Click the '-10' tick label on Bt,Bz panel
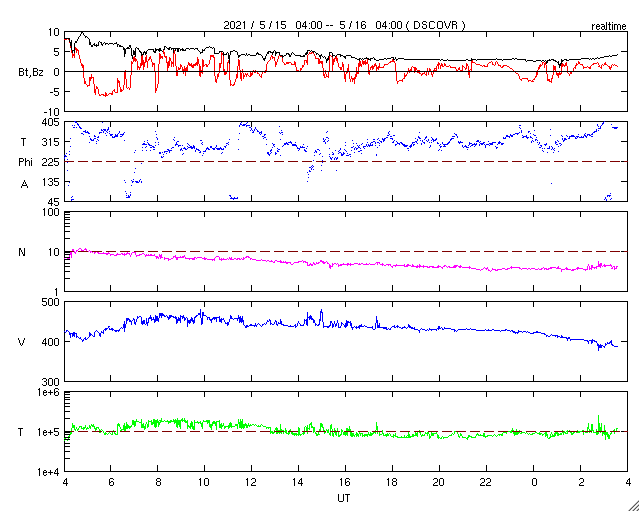The image size is (640, 512). [x=52, y=112]
